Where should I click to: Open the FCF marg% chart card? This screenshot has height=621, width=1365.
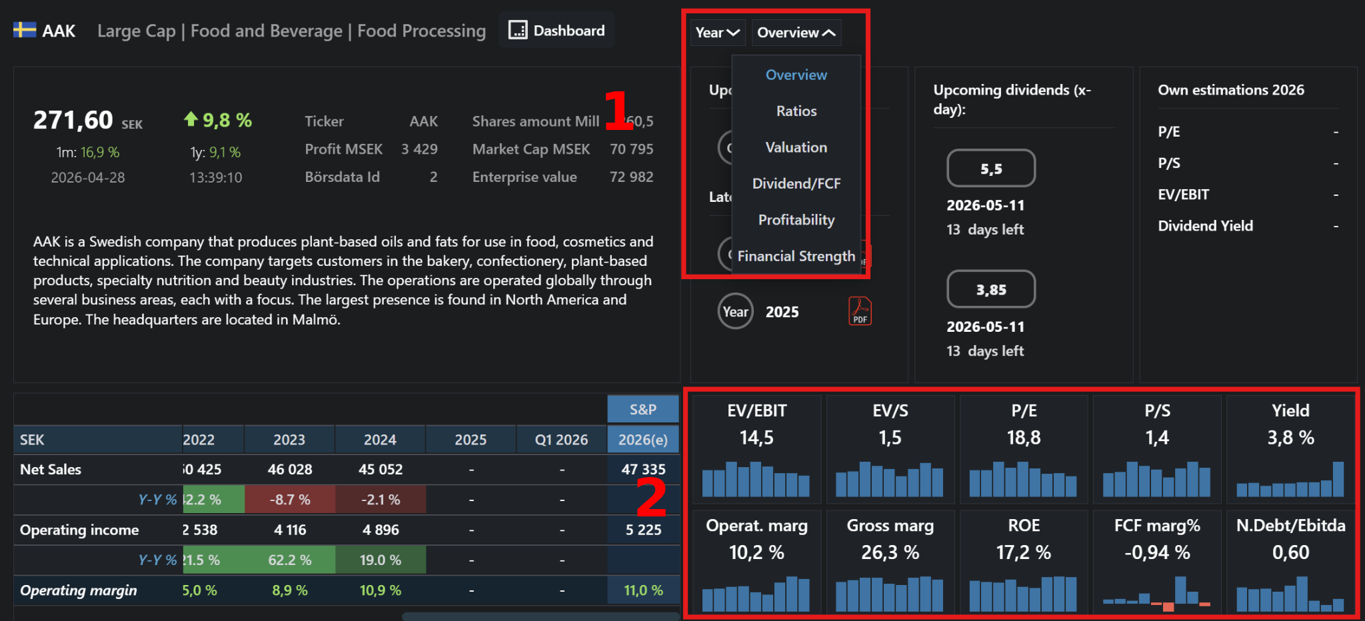click(1157, 562)
